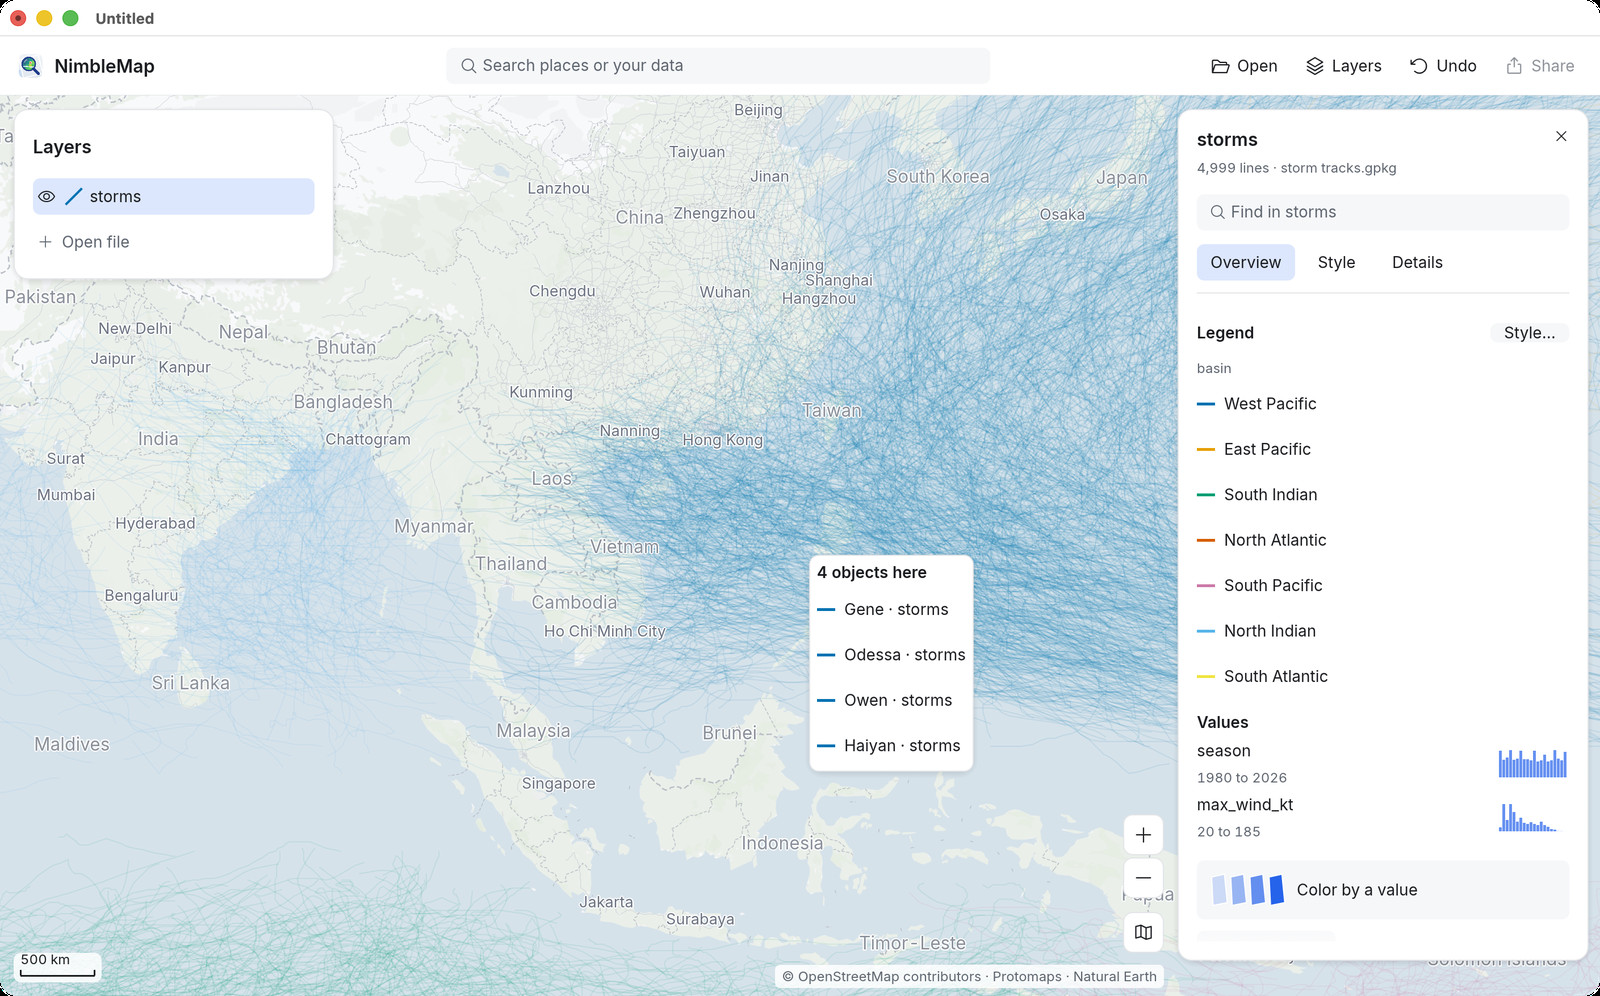Open the Details tab
Viewport: 1600px width, 996px height.
click(x=1417, y=262)
